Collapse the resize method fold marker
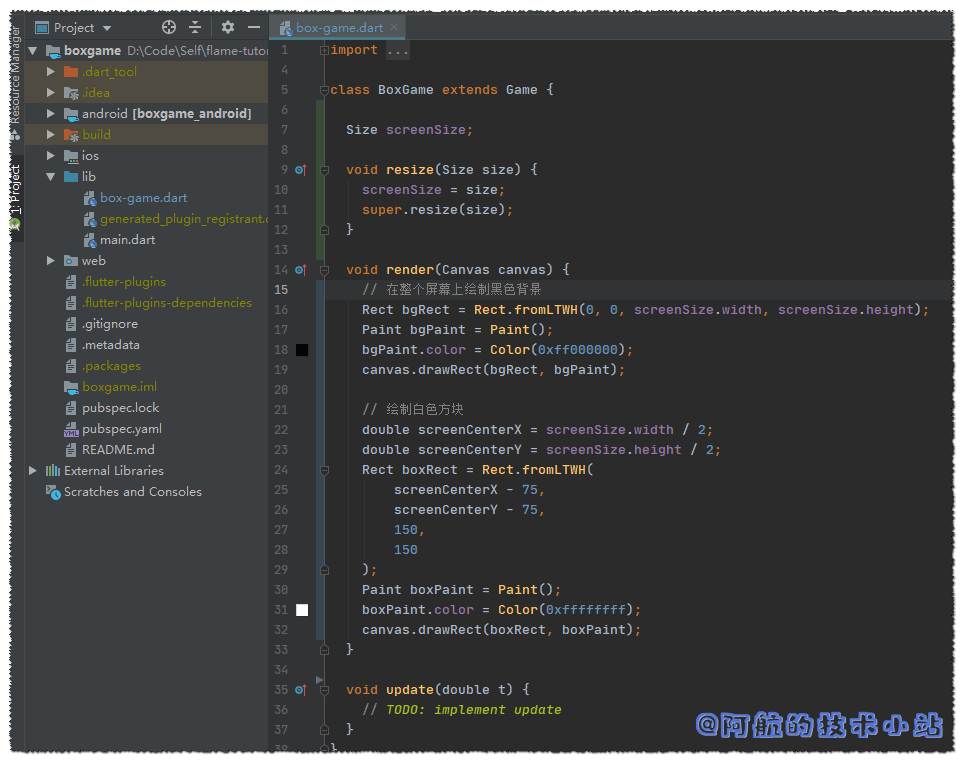 point(325,170)
